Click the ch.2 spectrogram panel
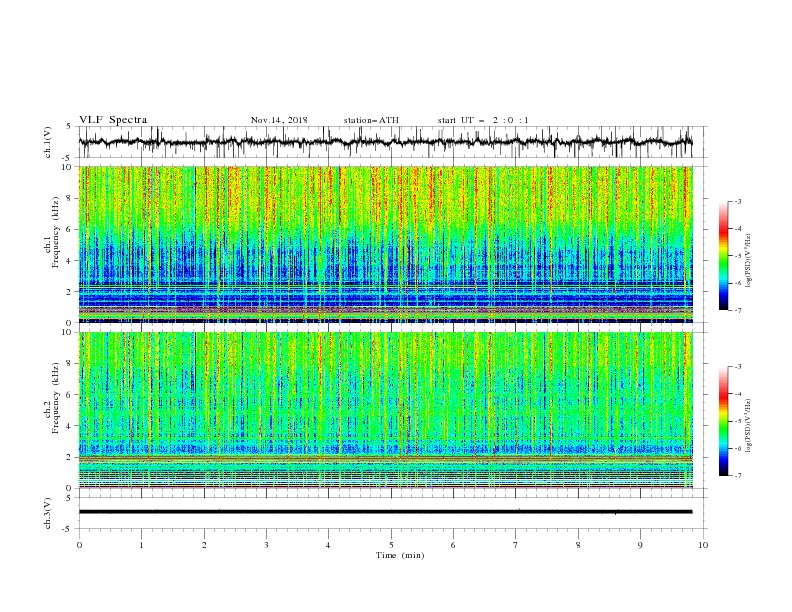Viewport: 792px width, 612px height. [385, 410]
